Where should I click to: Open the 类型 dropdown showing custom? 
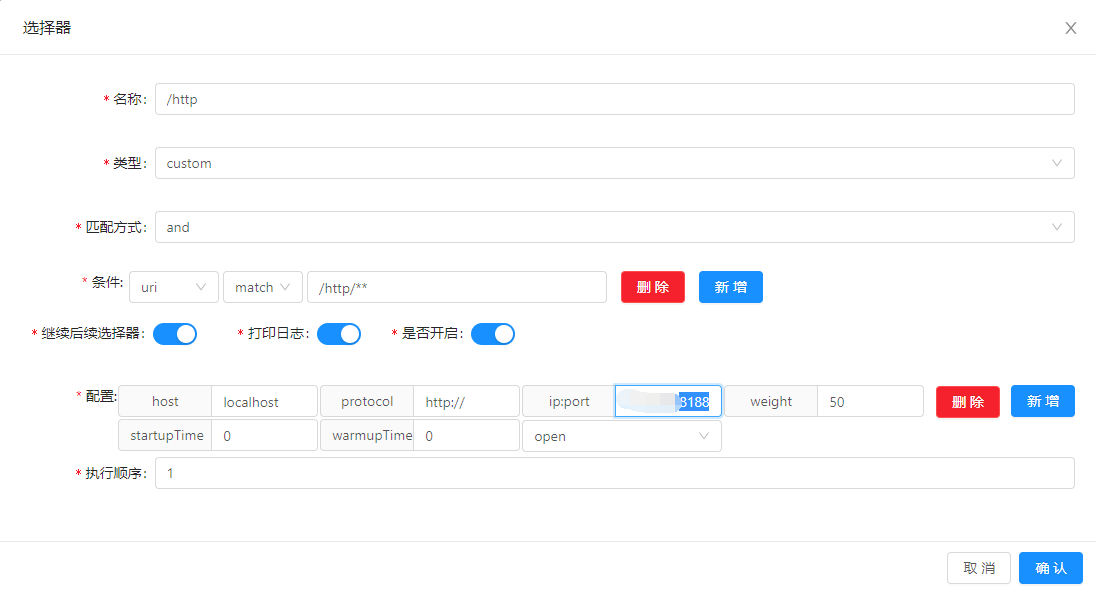coord(614,163)
